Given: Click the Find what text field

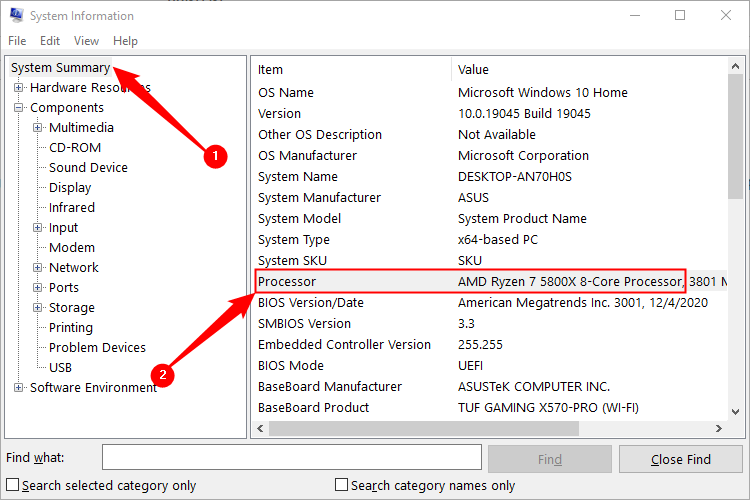Looking at the screenshot, I should (x=291, y=459).
